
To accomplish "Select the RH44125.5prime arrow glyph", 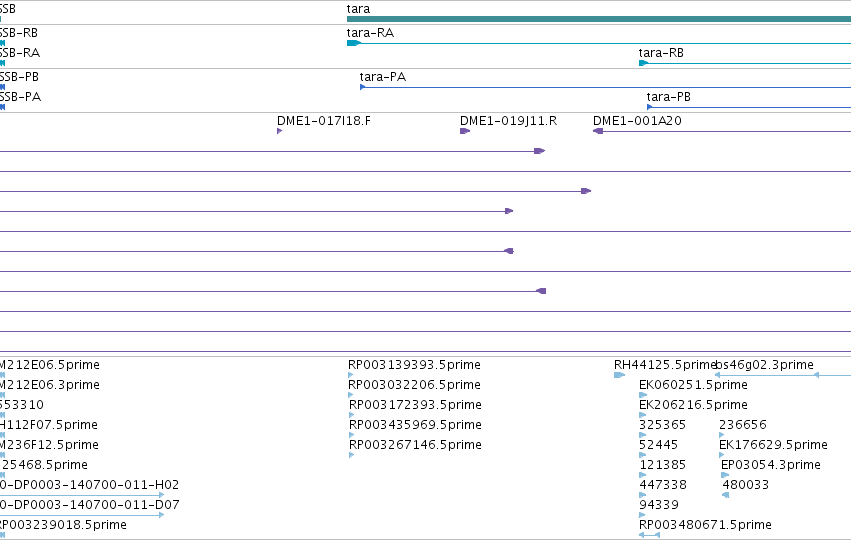I will [620, 374].
